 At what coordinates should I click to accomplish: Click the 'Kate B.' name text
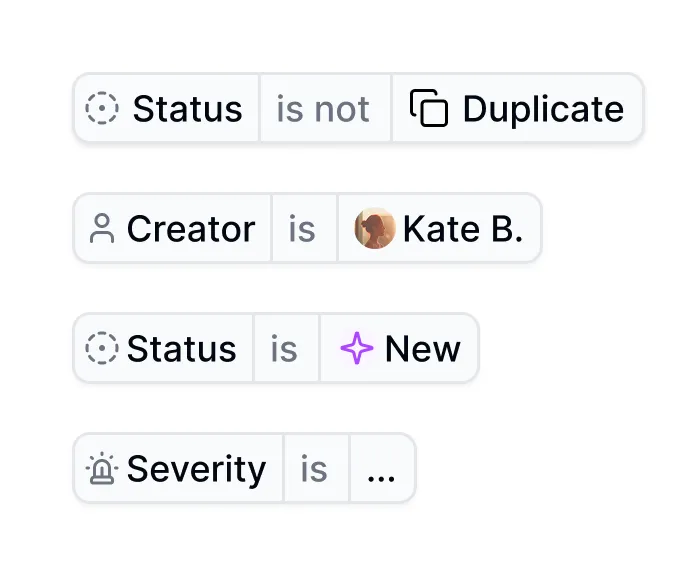tap(462, 229)
